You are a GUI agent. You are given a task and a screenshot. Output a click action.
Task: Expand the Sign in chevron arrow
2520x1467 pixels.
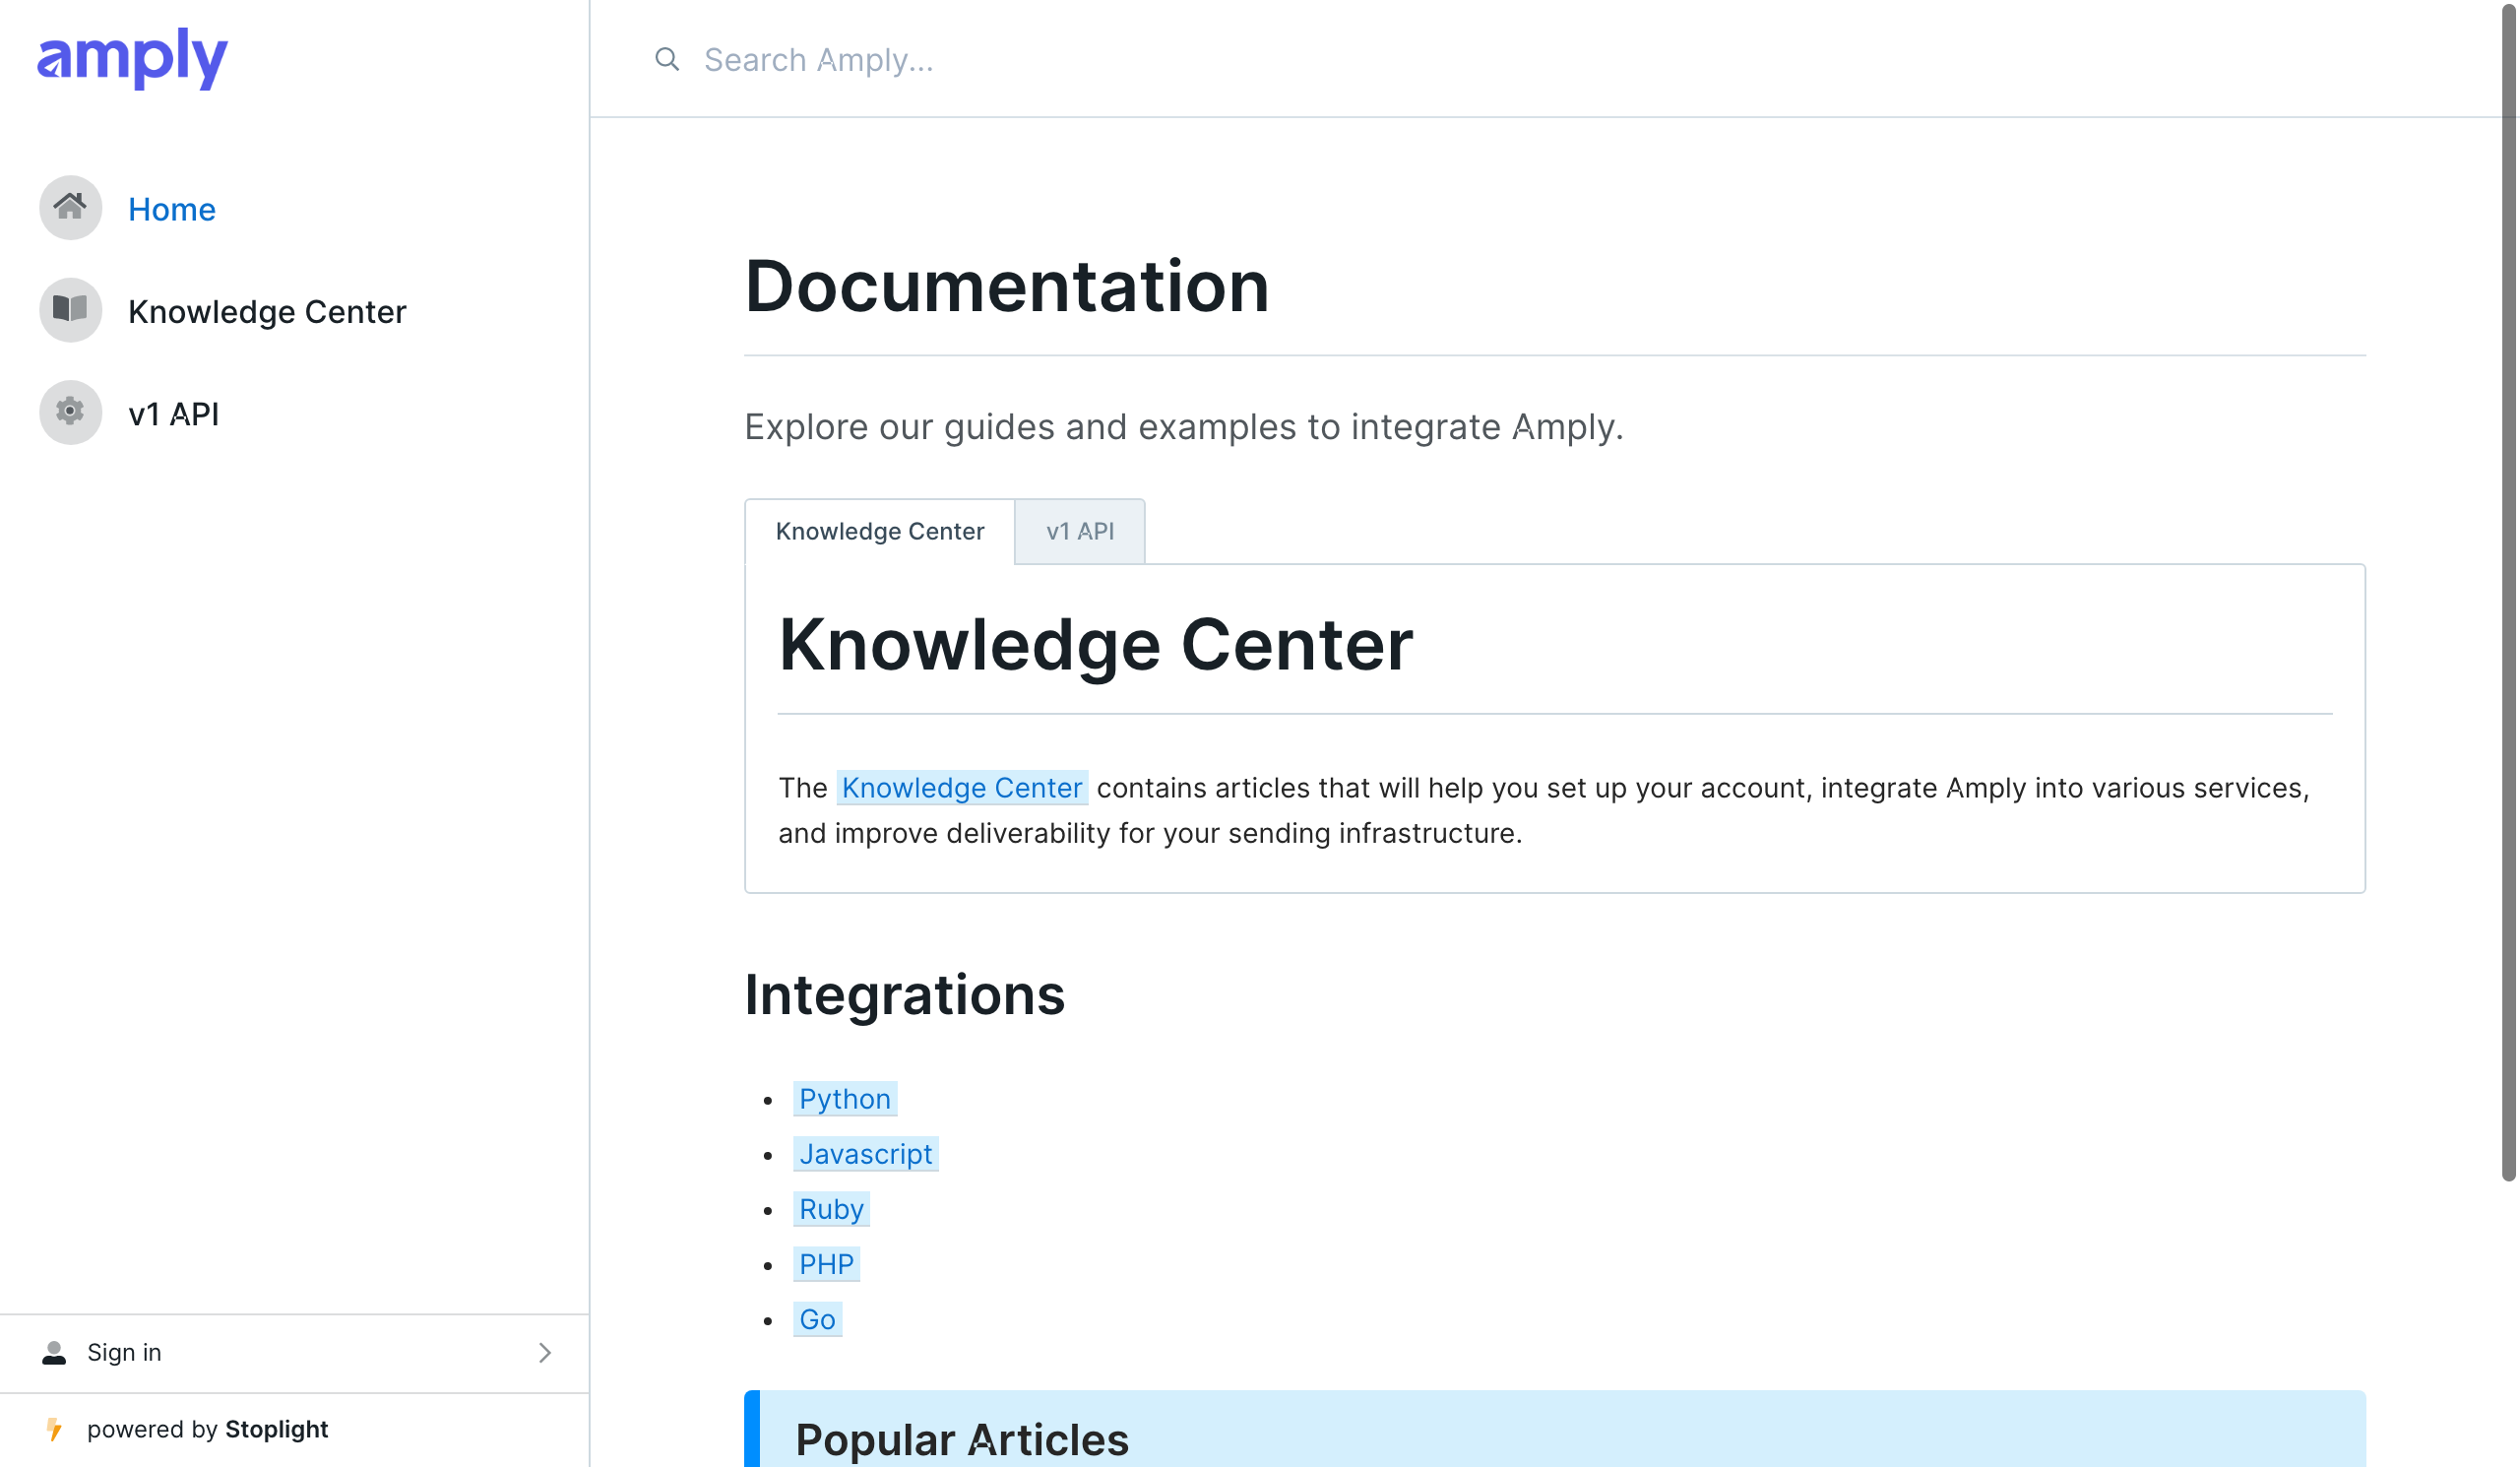545,1352
